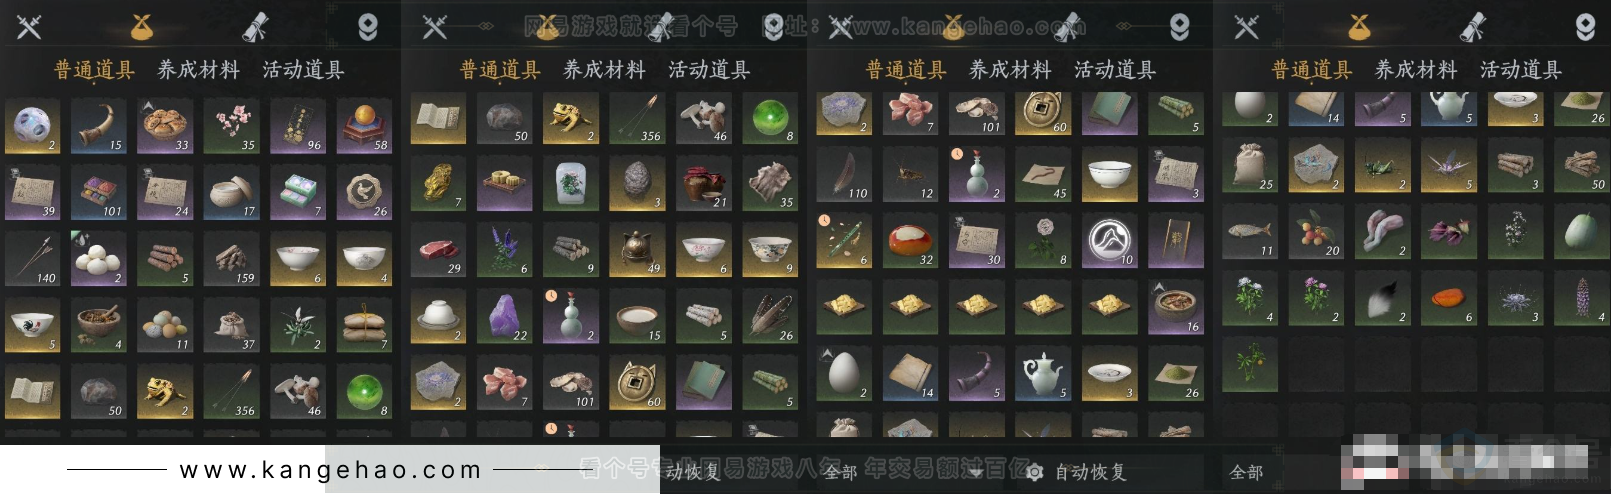Viewport: 1611px width, 494px height.
Task: Select the grey fish item, count 11
Action: 1249,231
